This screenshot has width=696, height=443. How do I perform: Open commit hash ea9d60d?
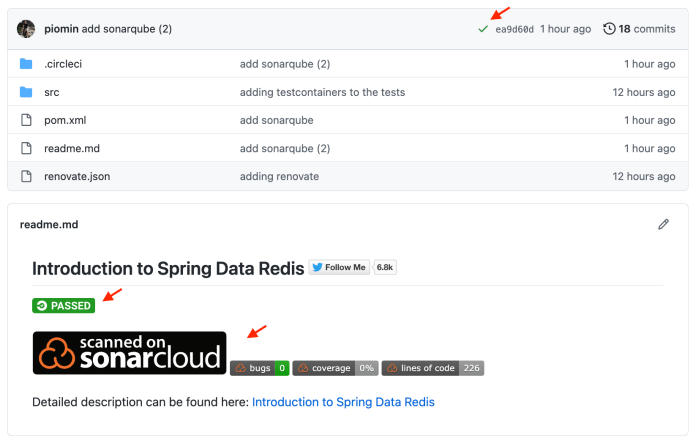click(x=514, y=29)
